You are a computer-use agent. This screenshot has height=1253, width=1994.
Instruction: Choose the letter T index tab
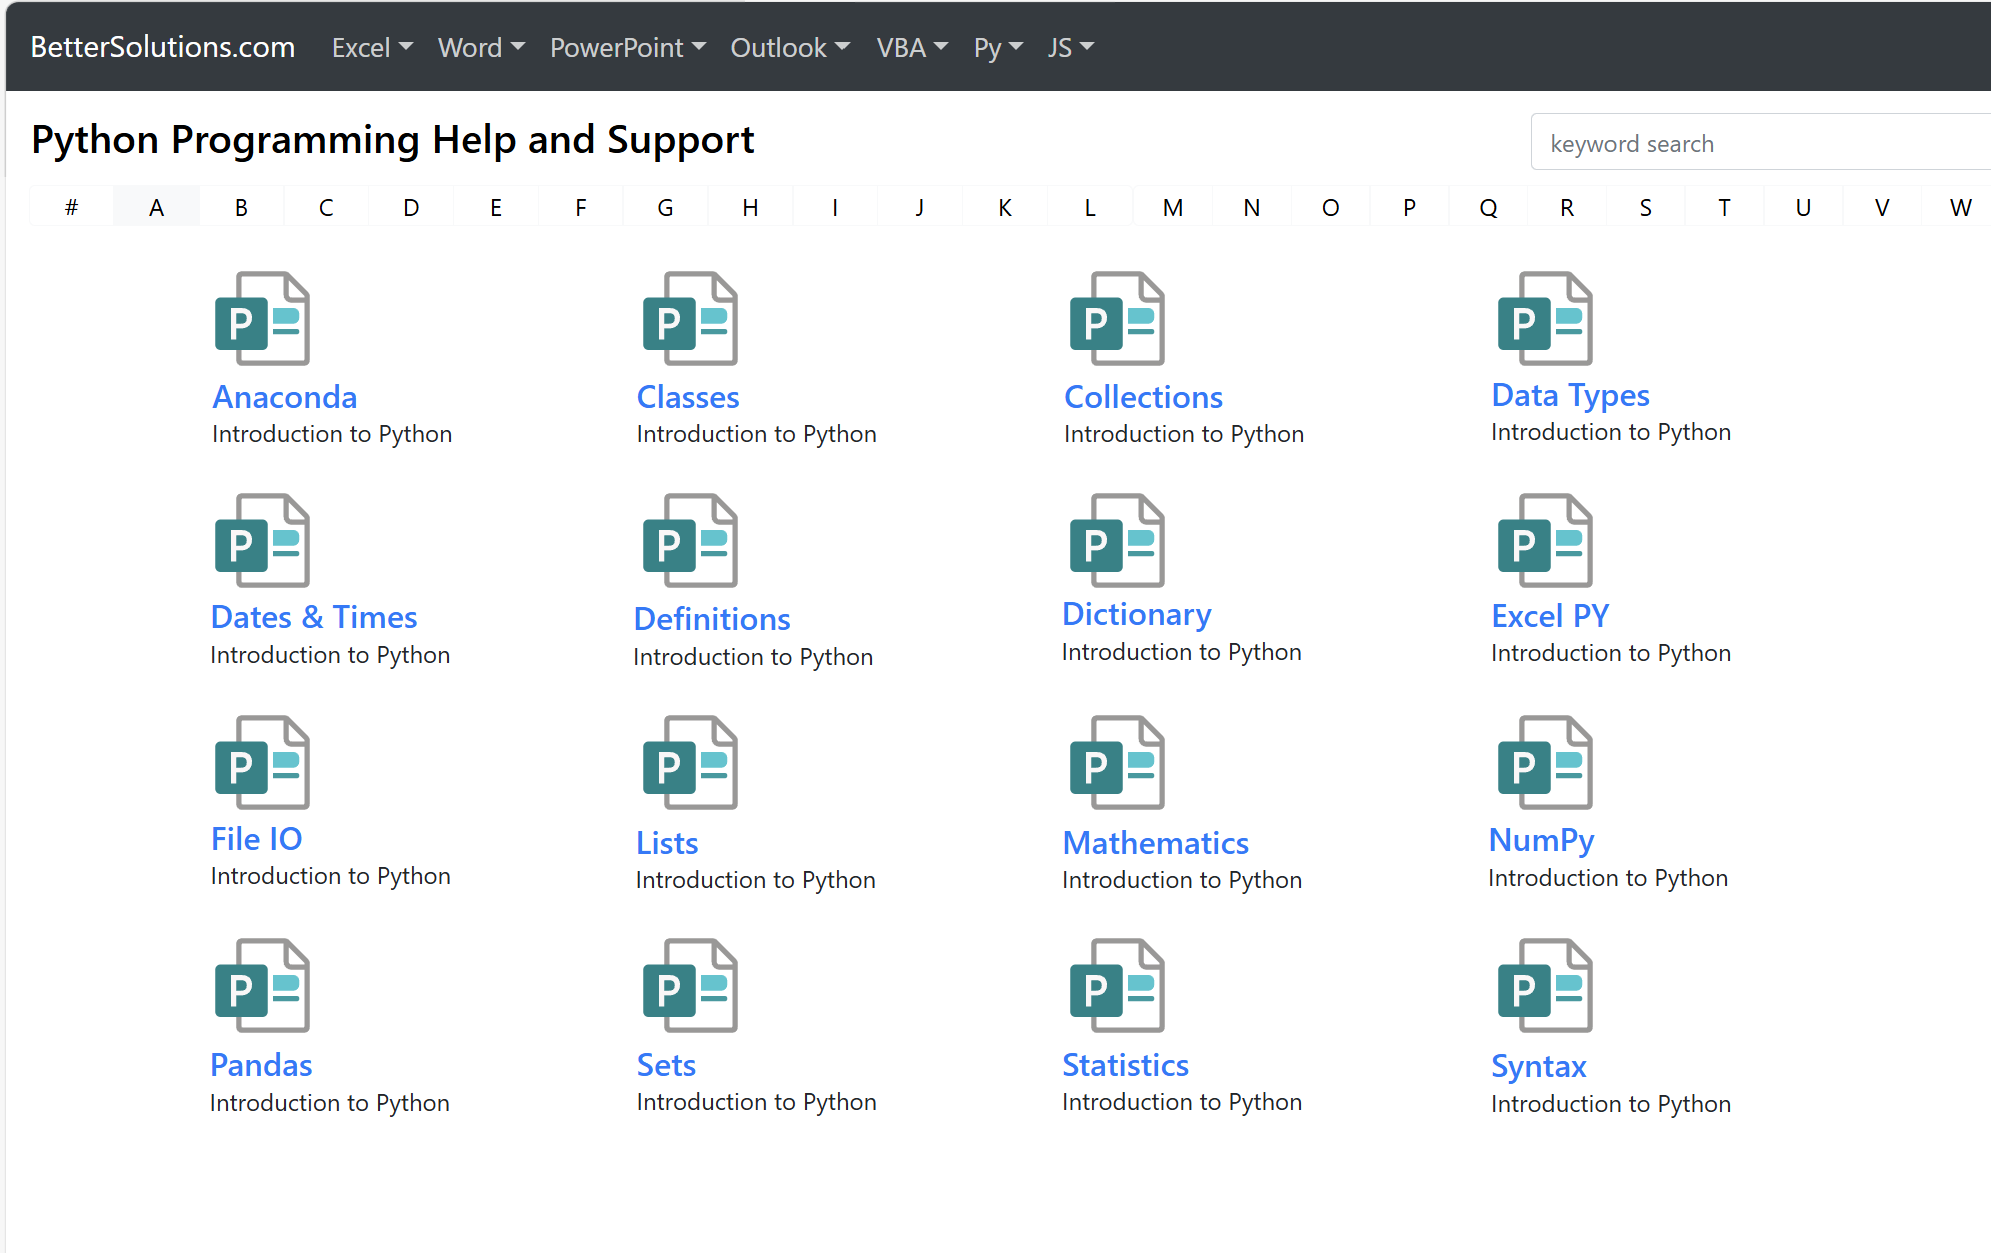pyautogui.click(x=1724, y=207)
